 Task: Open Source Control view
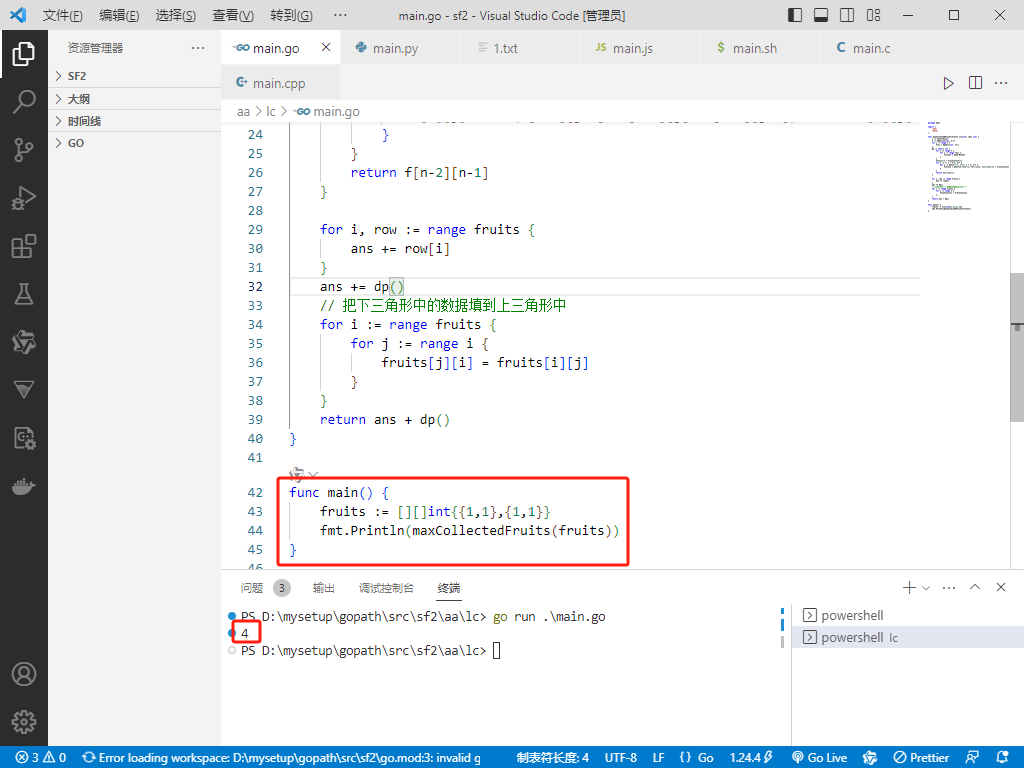[x=24, y=150]
